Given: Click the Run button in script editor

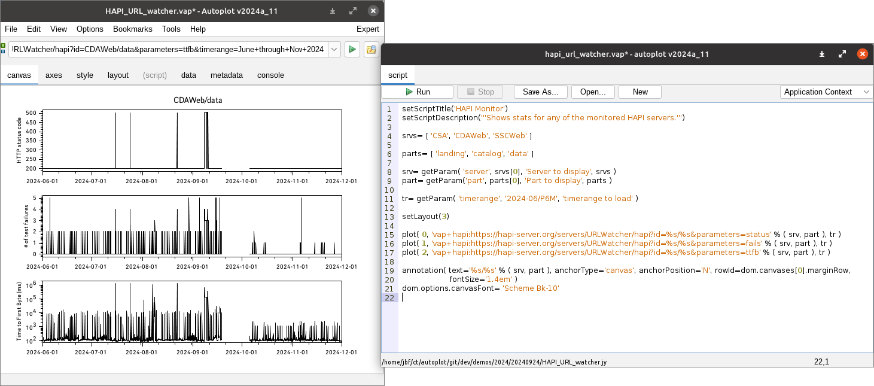Looking at the screenshot, I should 417,92.
